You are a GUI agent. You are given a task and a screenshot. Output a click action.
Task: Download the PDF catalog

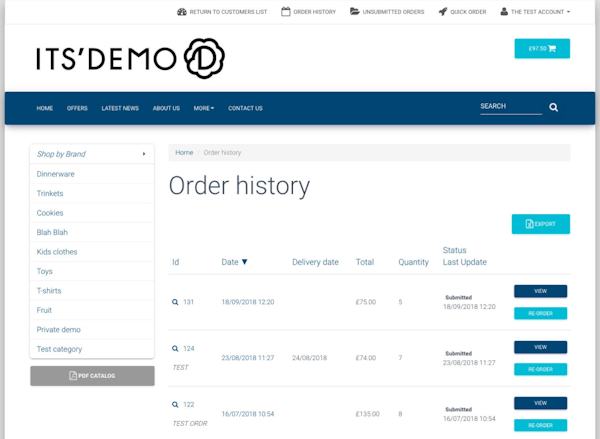tap(92, 376)
